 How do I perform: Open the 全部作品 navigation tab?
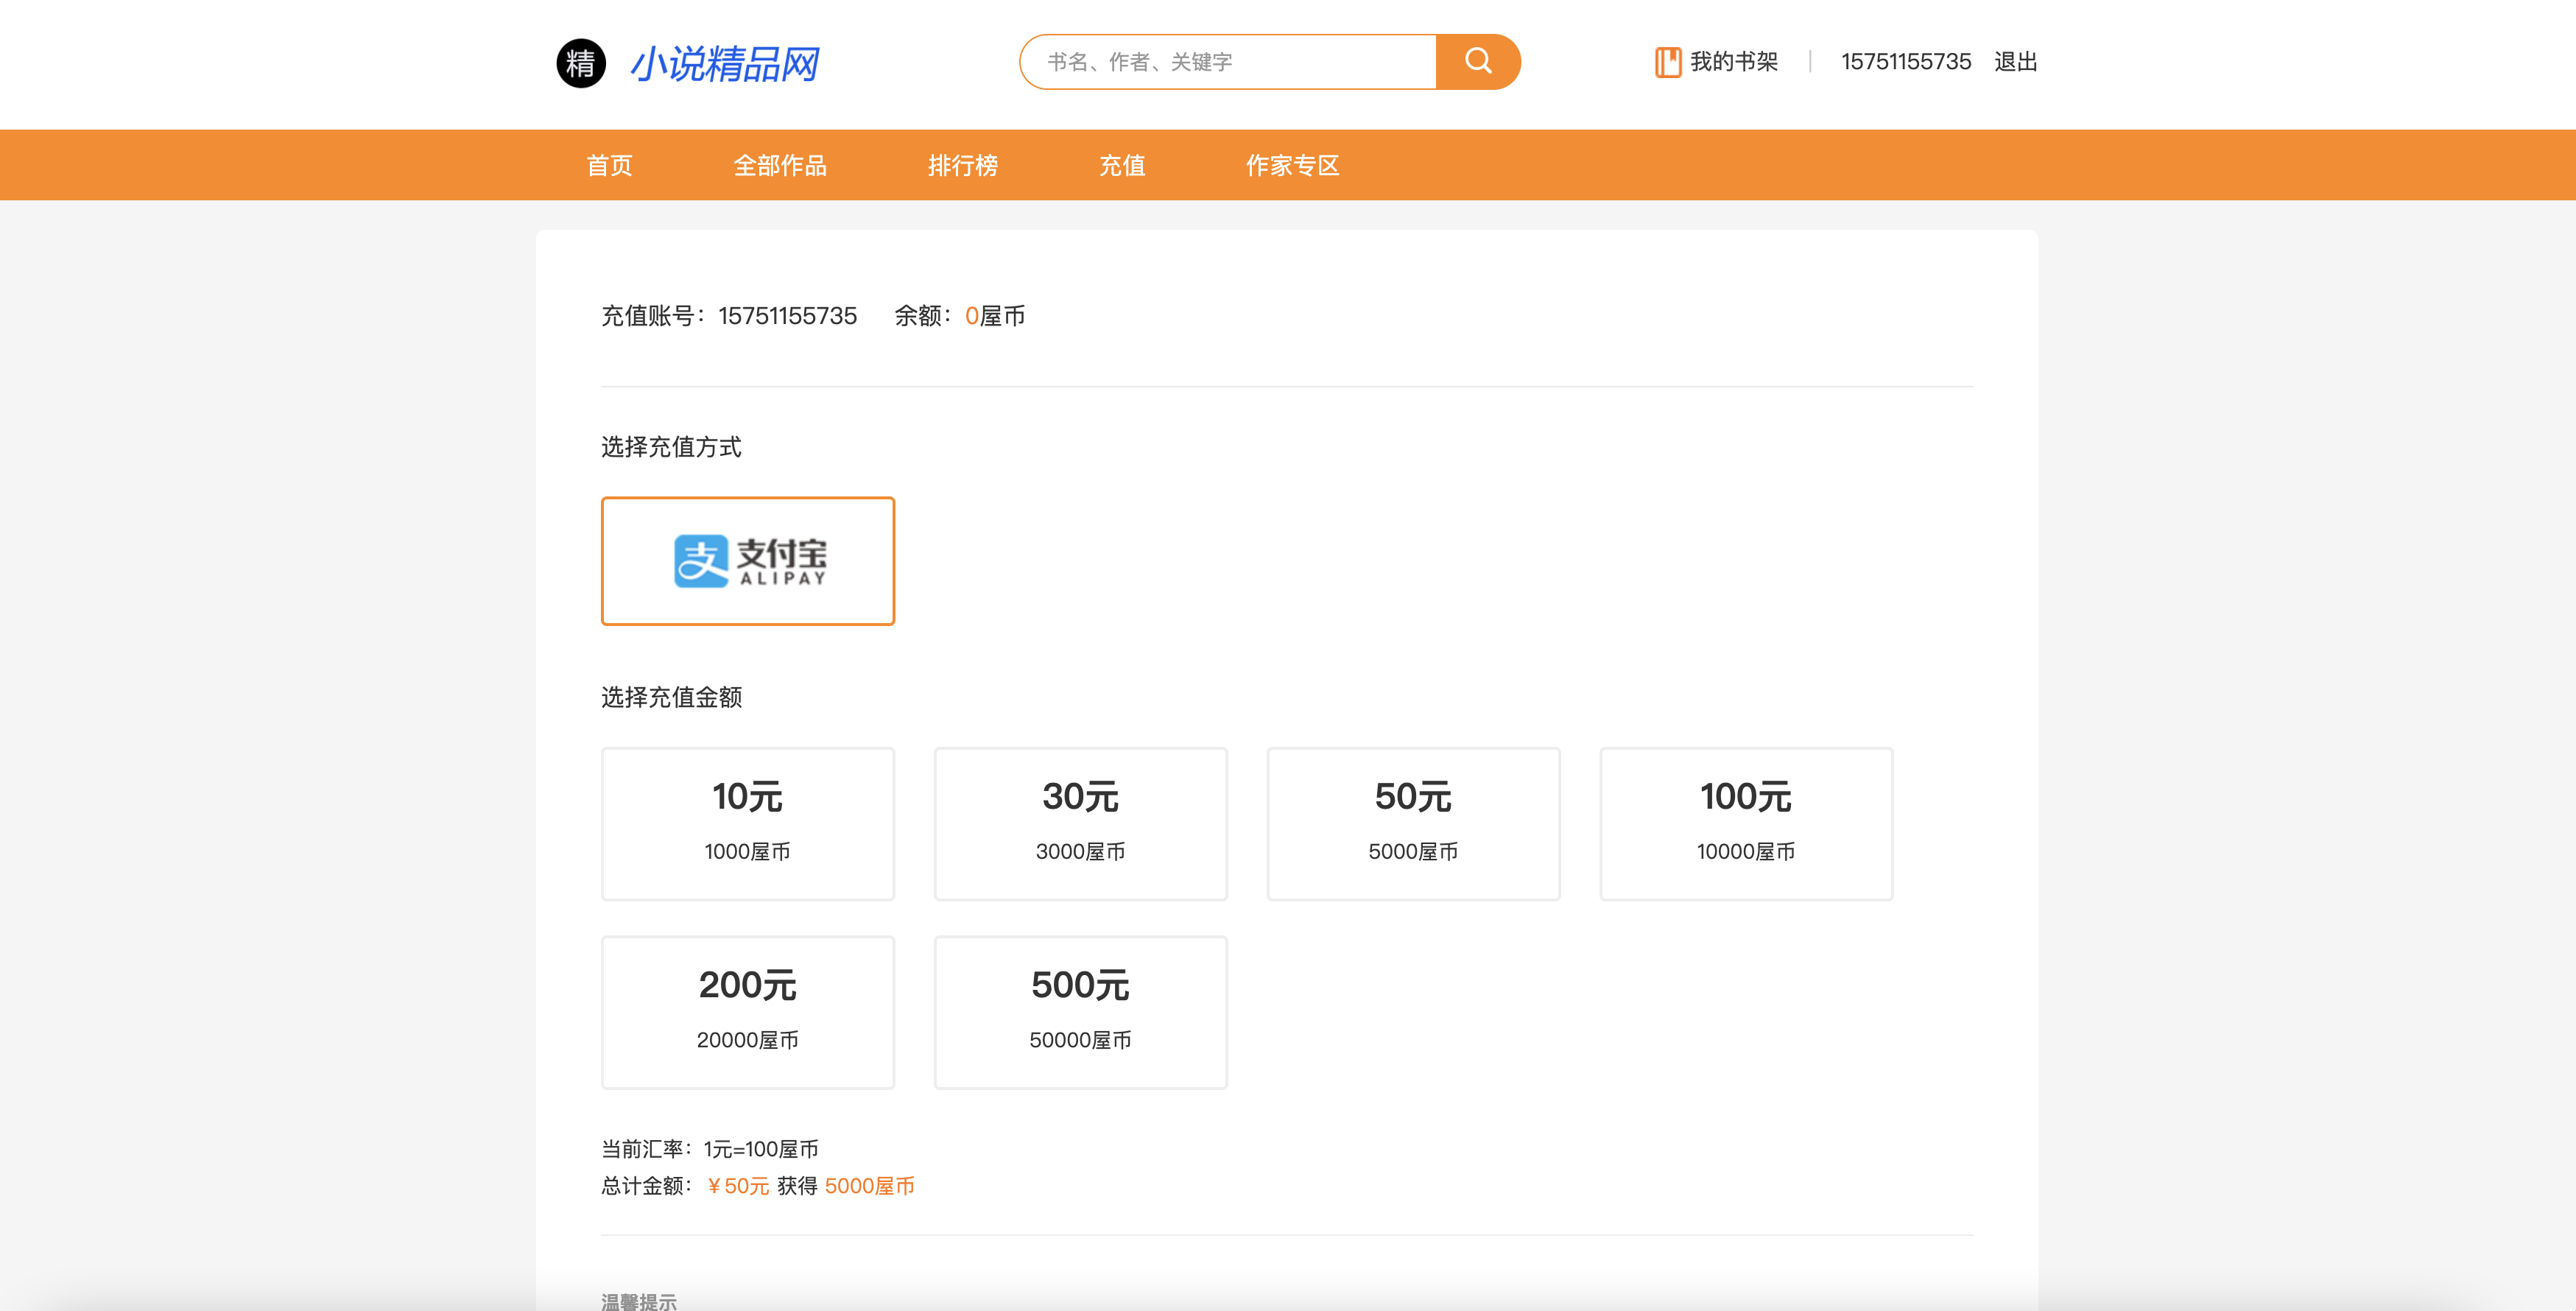[x=779, y=165]
